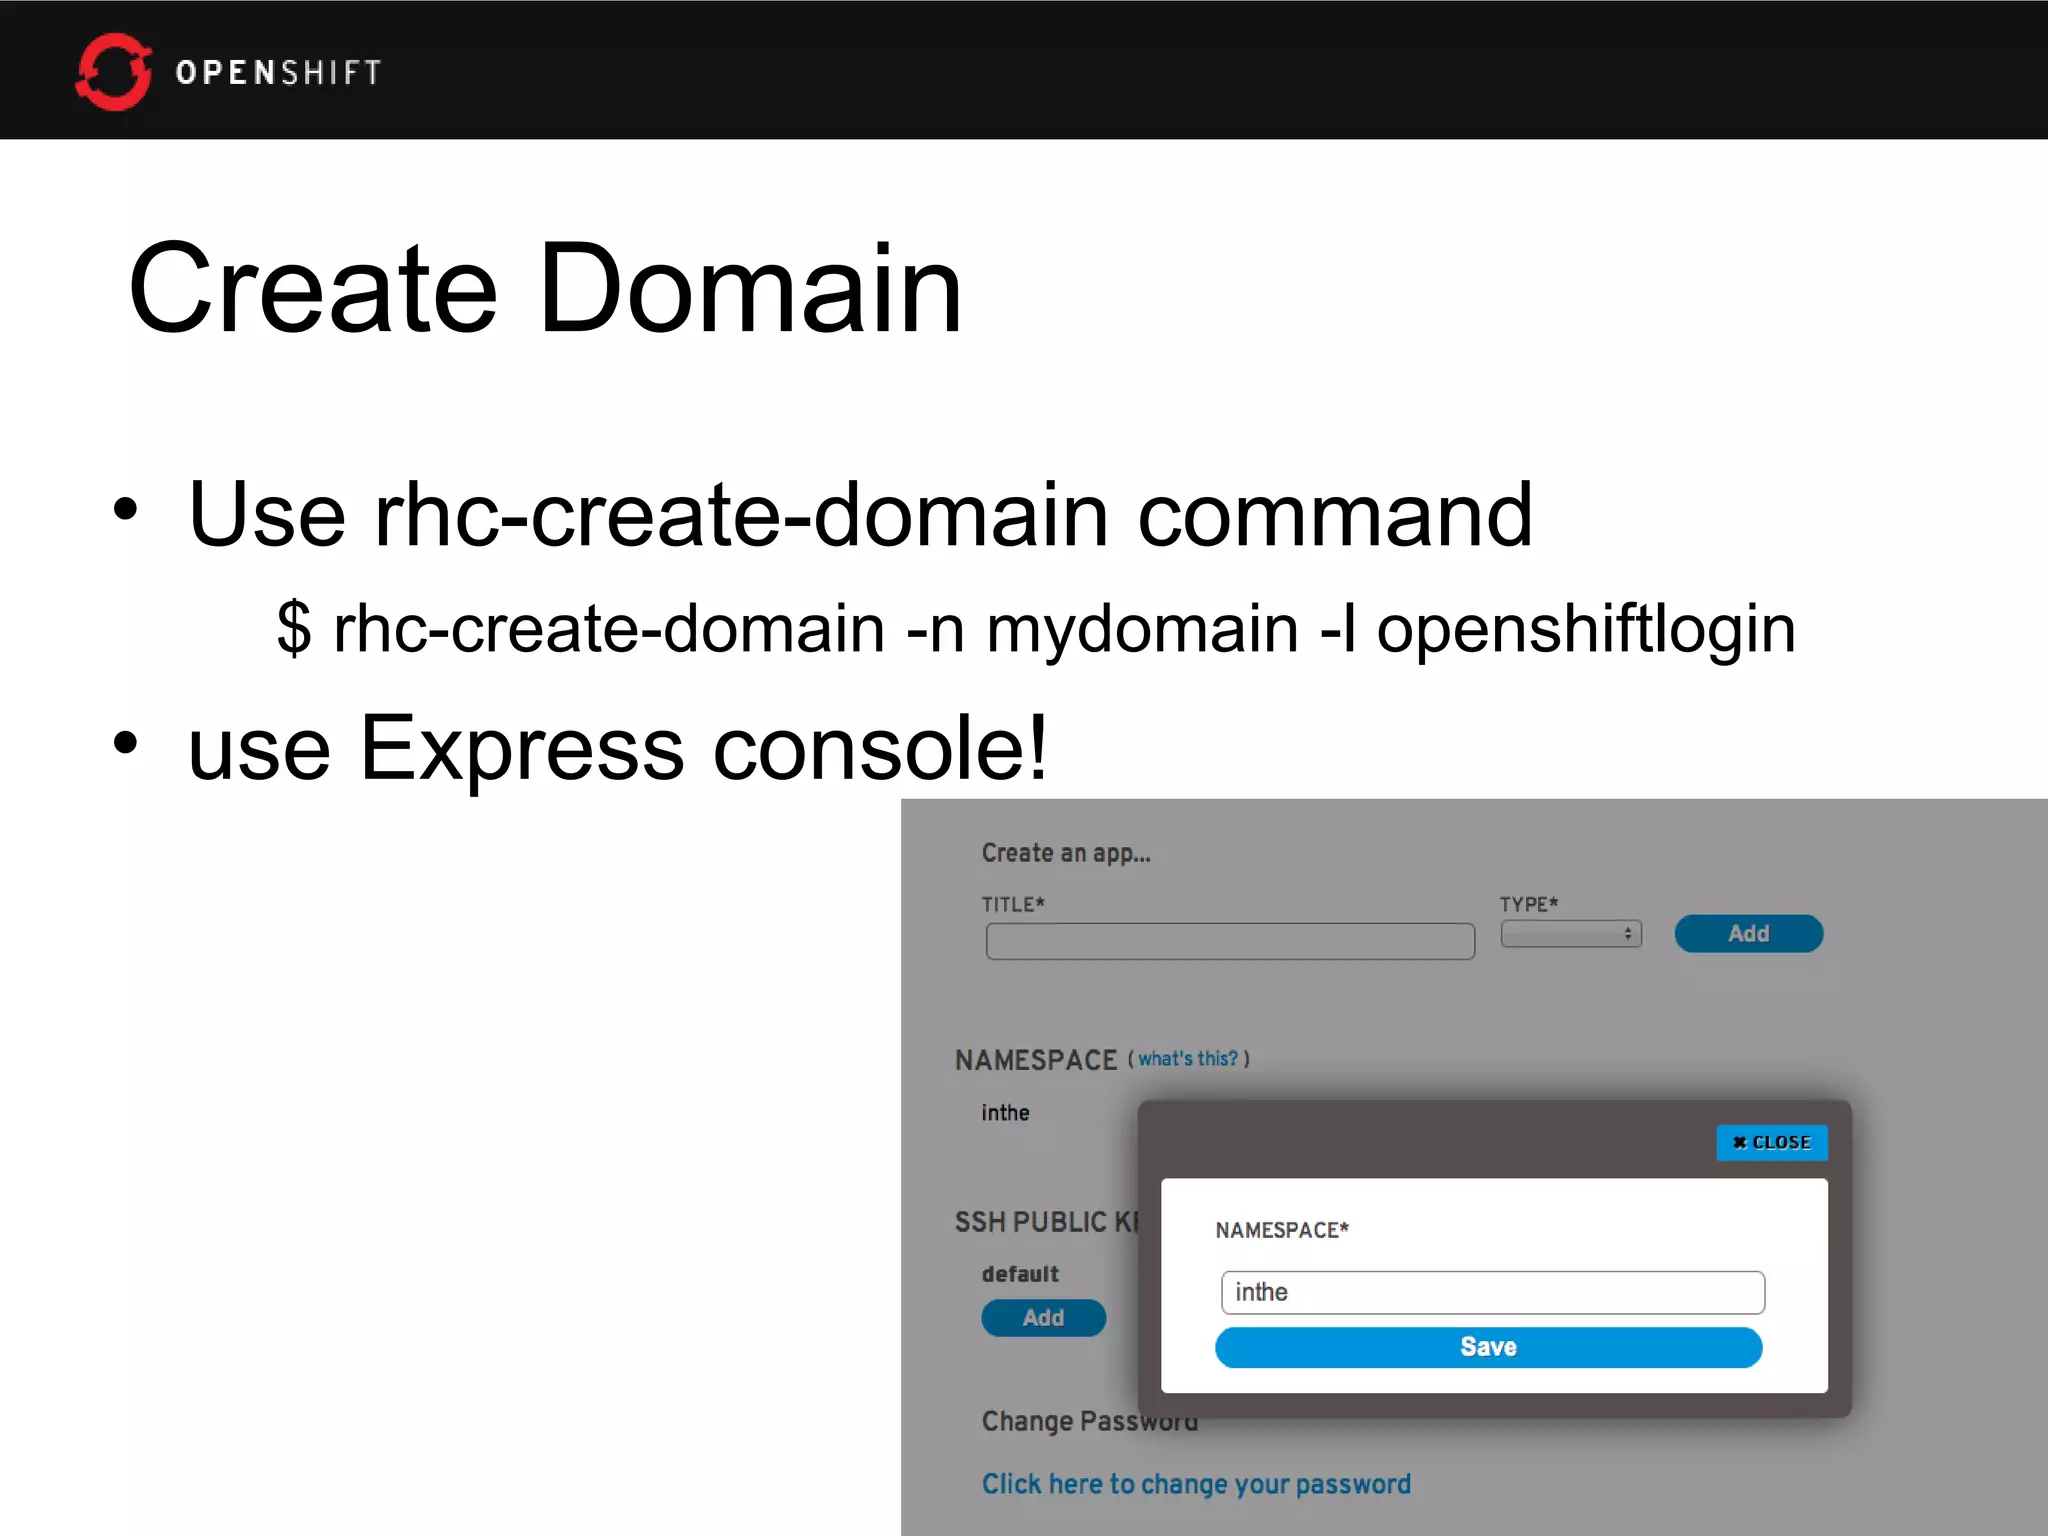Image resolution: width=2048 pixels, height=1536 pixels.
Task: Click the OpenShift logo icon
Action: [x=114, y=71]
